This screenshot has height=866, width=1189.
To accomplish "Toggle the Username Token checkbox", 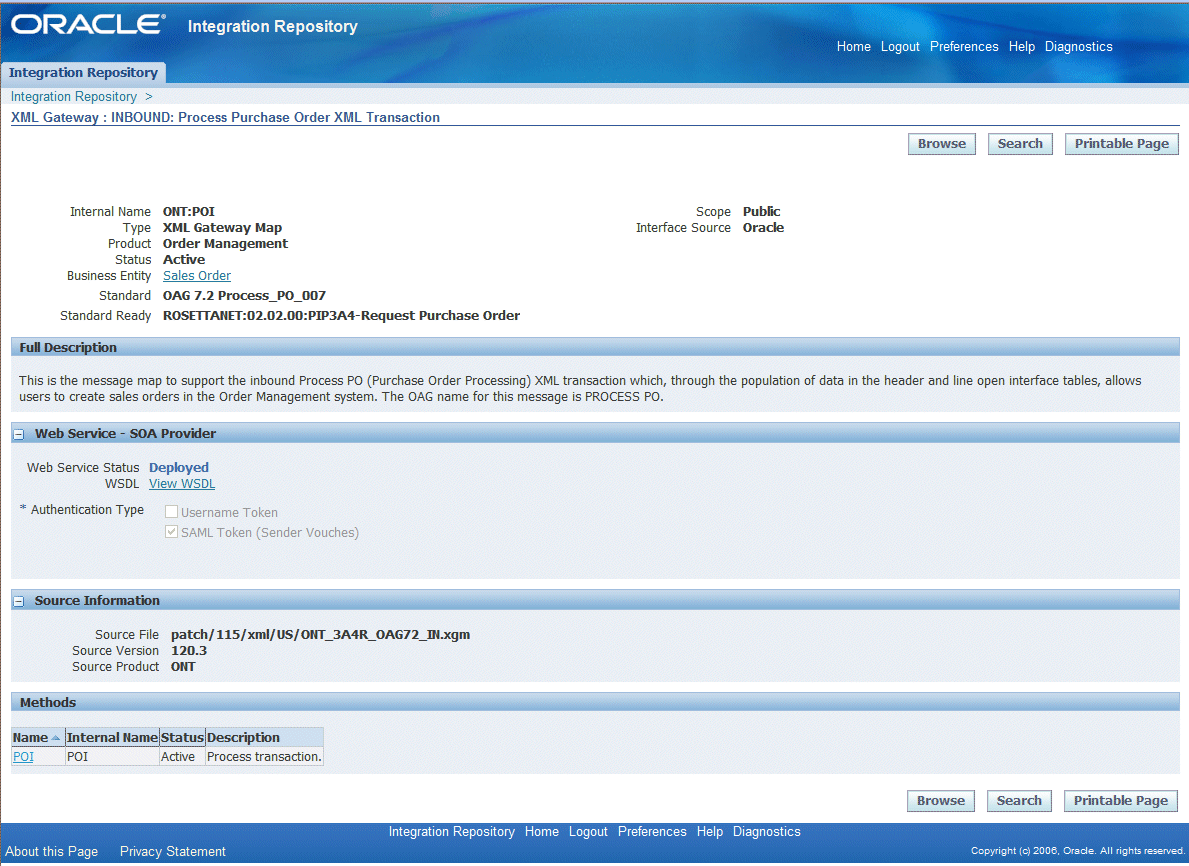I will click(x=171, y=512).
